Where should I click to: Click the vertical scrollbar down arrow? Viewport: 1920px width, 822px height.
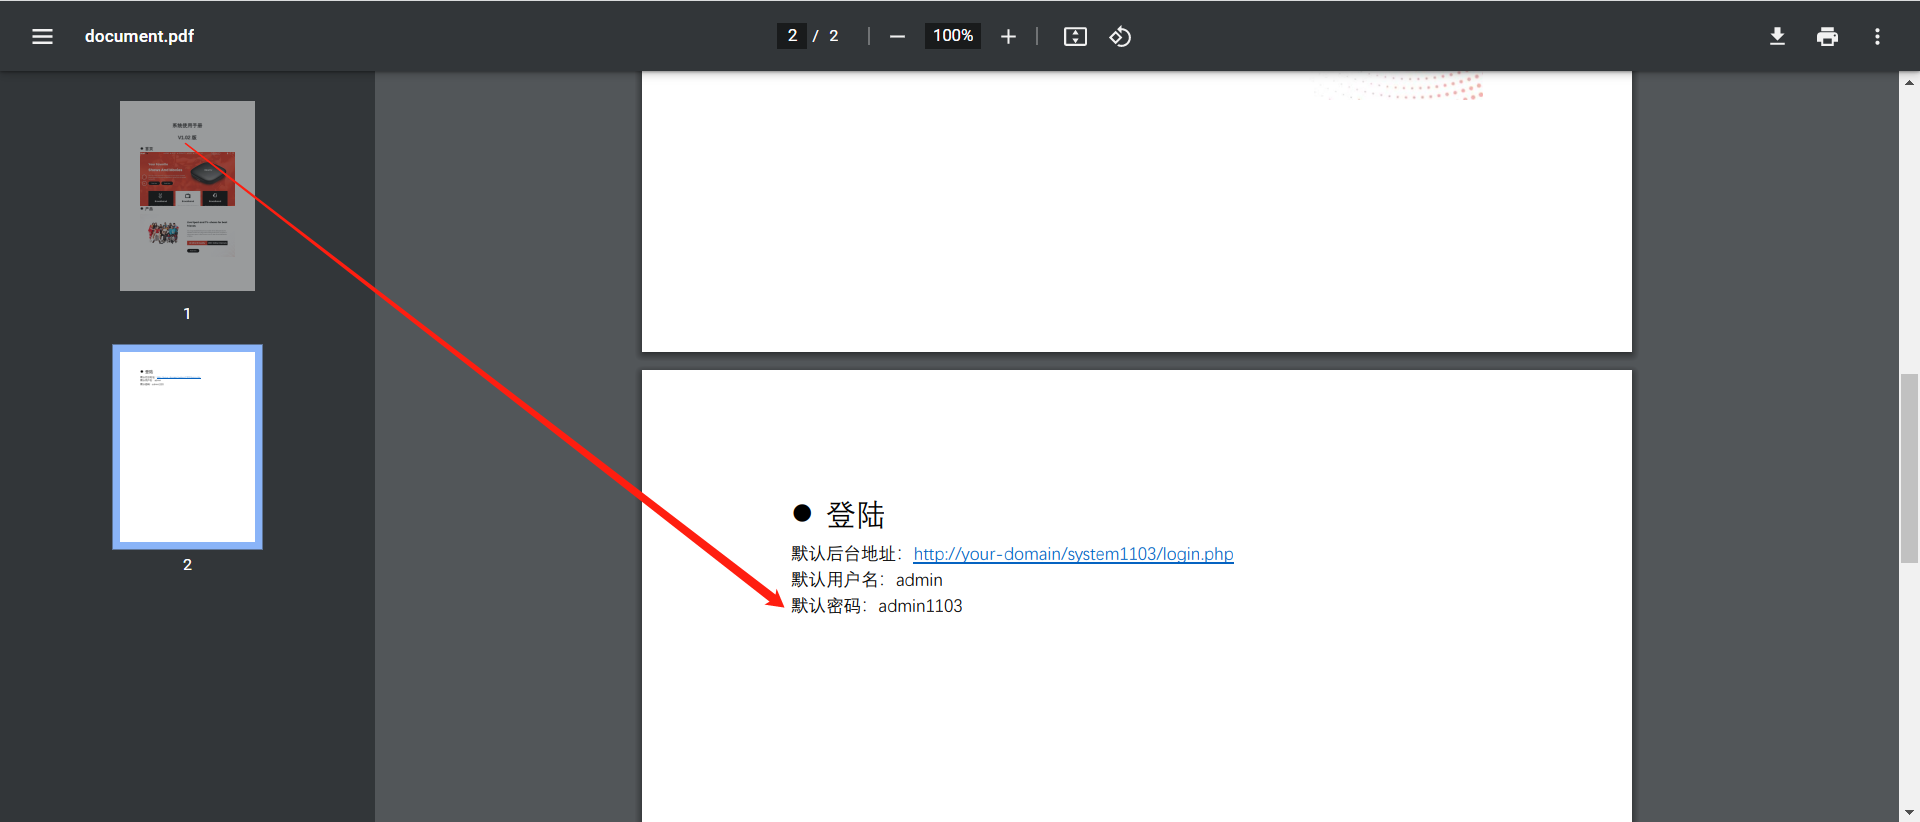coord(1909,812)
